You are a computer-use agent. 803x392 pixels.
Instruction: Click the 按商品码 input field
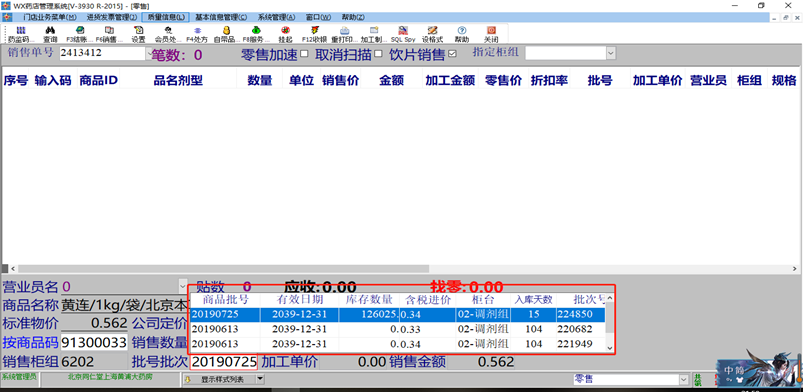click(x=94, y=342)
